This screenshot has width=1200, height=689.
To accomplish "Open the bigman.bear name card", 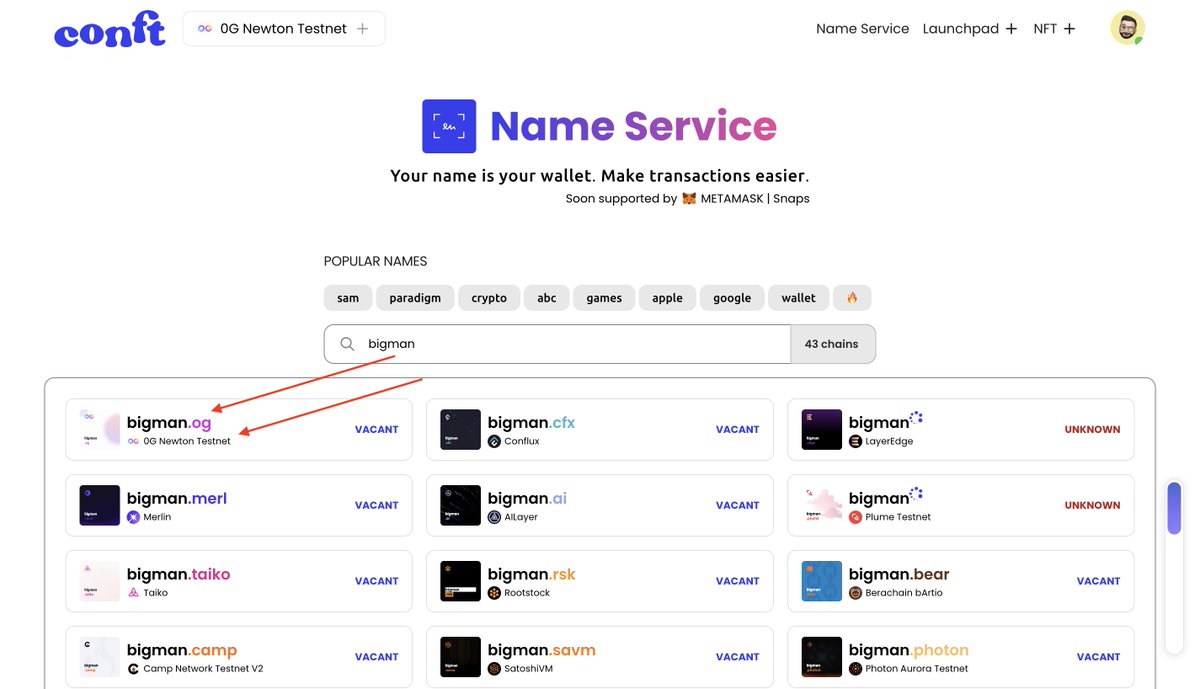I will coord(961,581).
